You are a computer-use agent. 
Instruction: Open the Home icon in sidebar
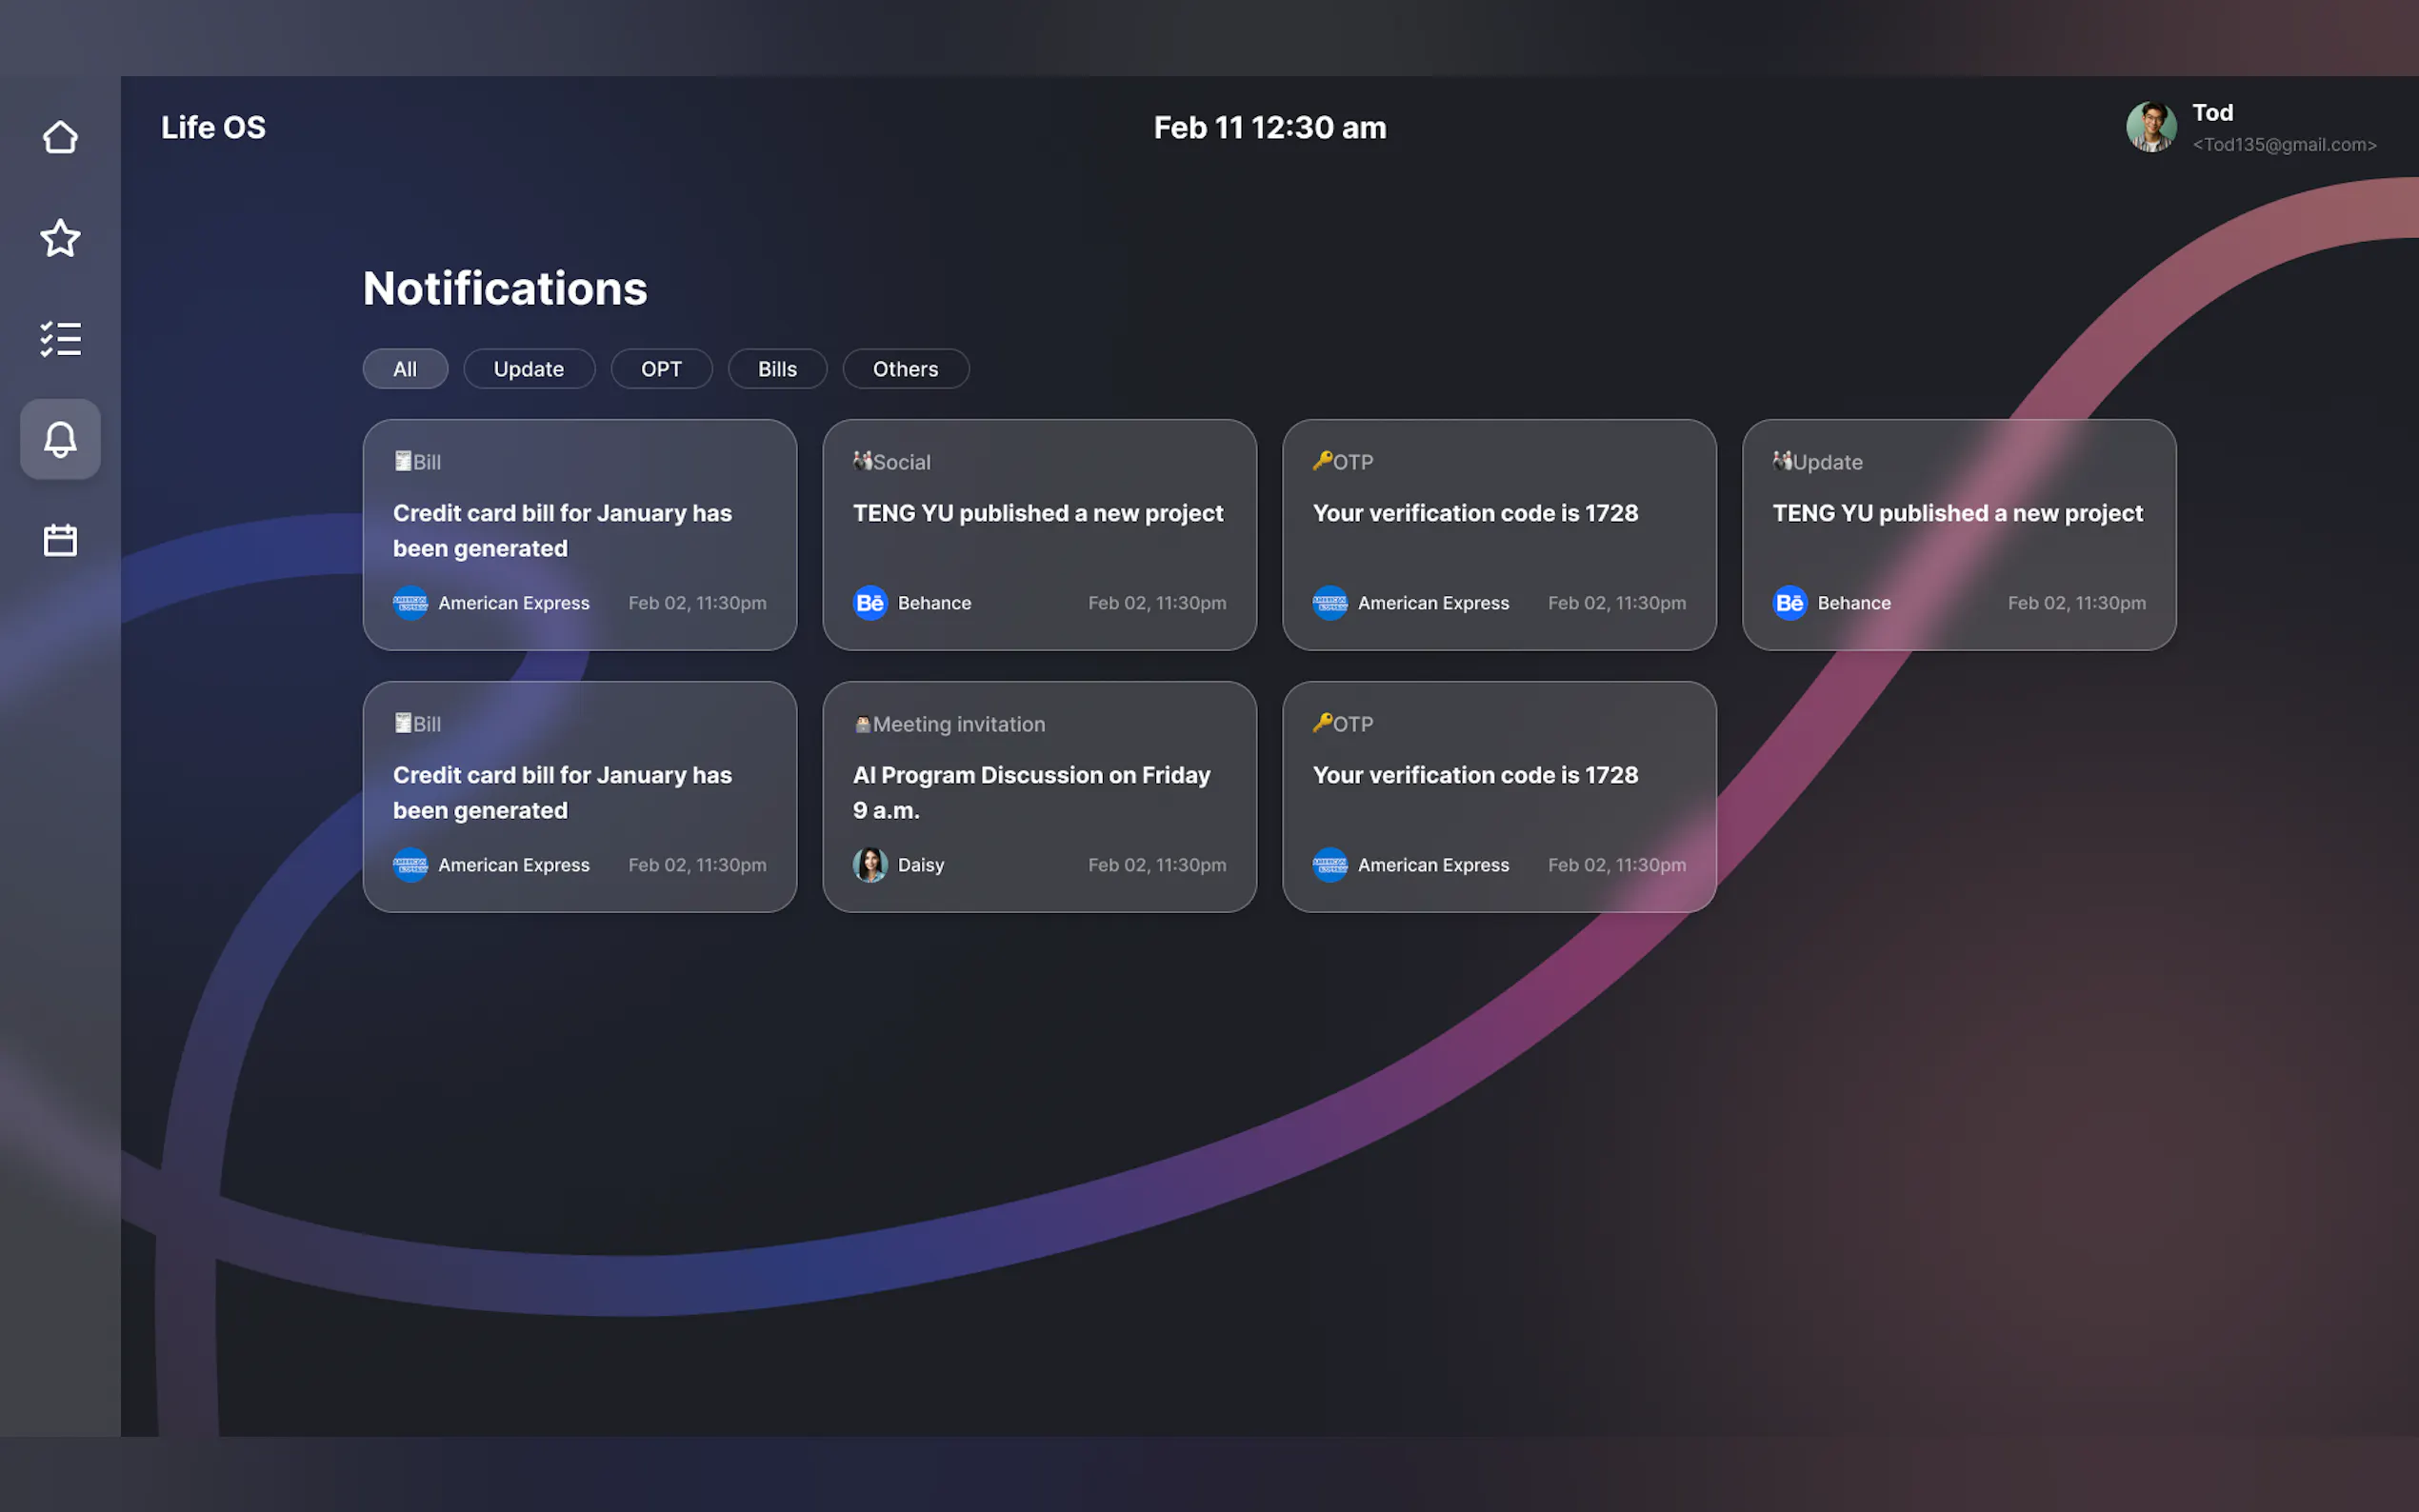coord(60,137)
